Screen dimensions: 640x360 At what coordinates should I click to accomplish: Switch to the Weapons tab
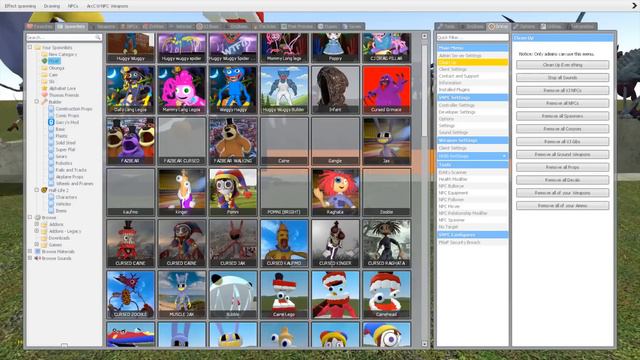103,27
